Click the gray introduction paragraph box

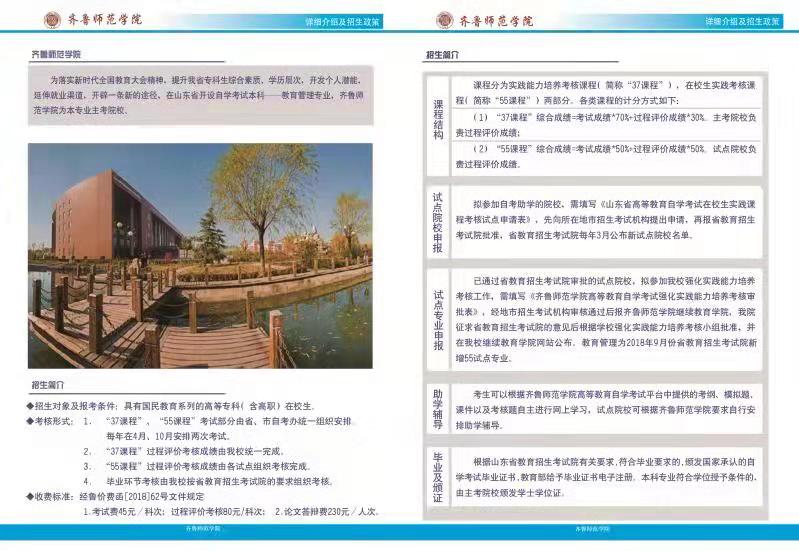[200, 92]
